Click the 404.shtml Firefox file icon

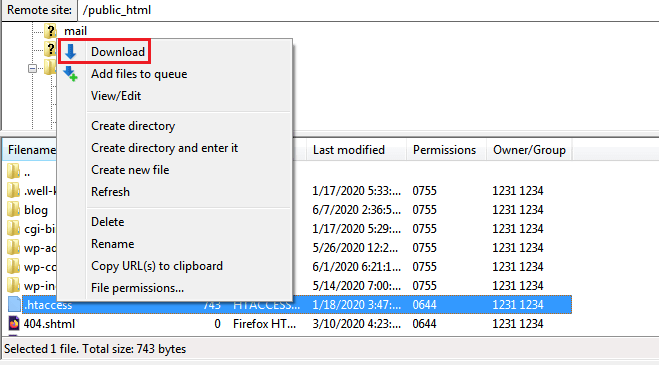pos(14,324)
